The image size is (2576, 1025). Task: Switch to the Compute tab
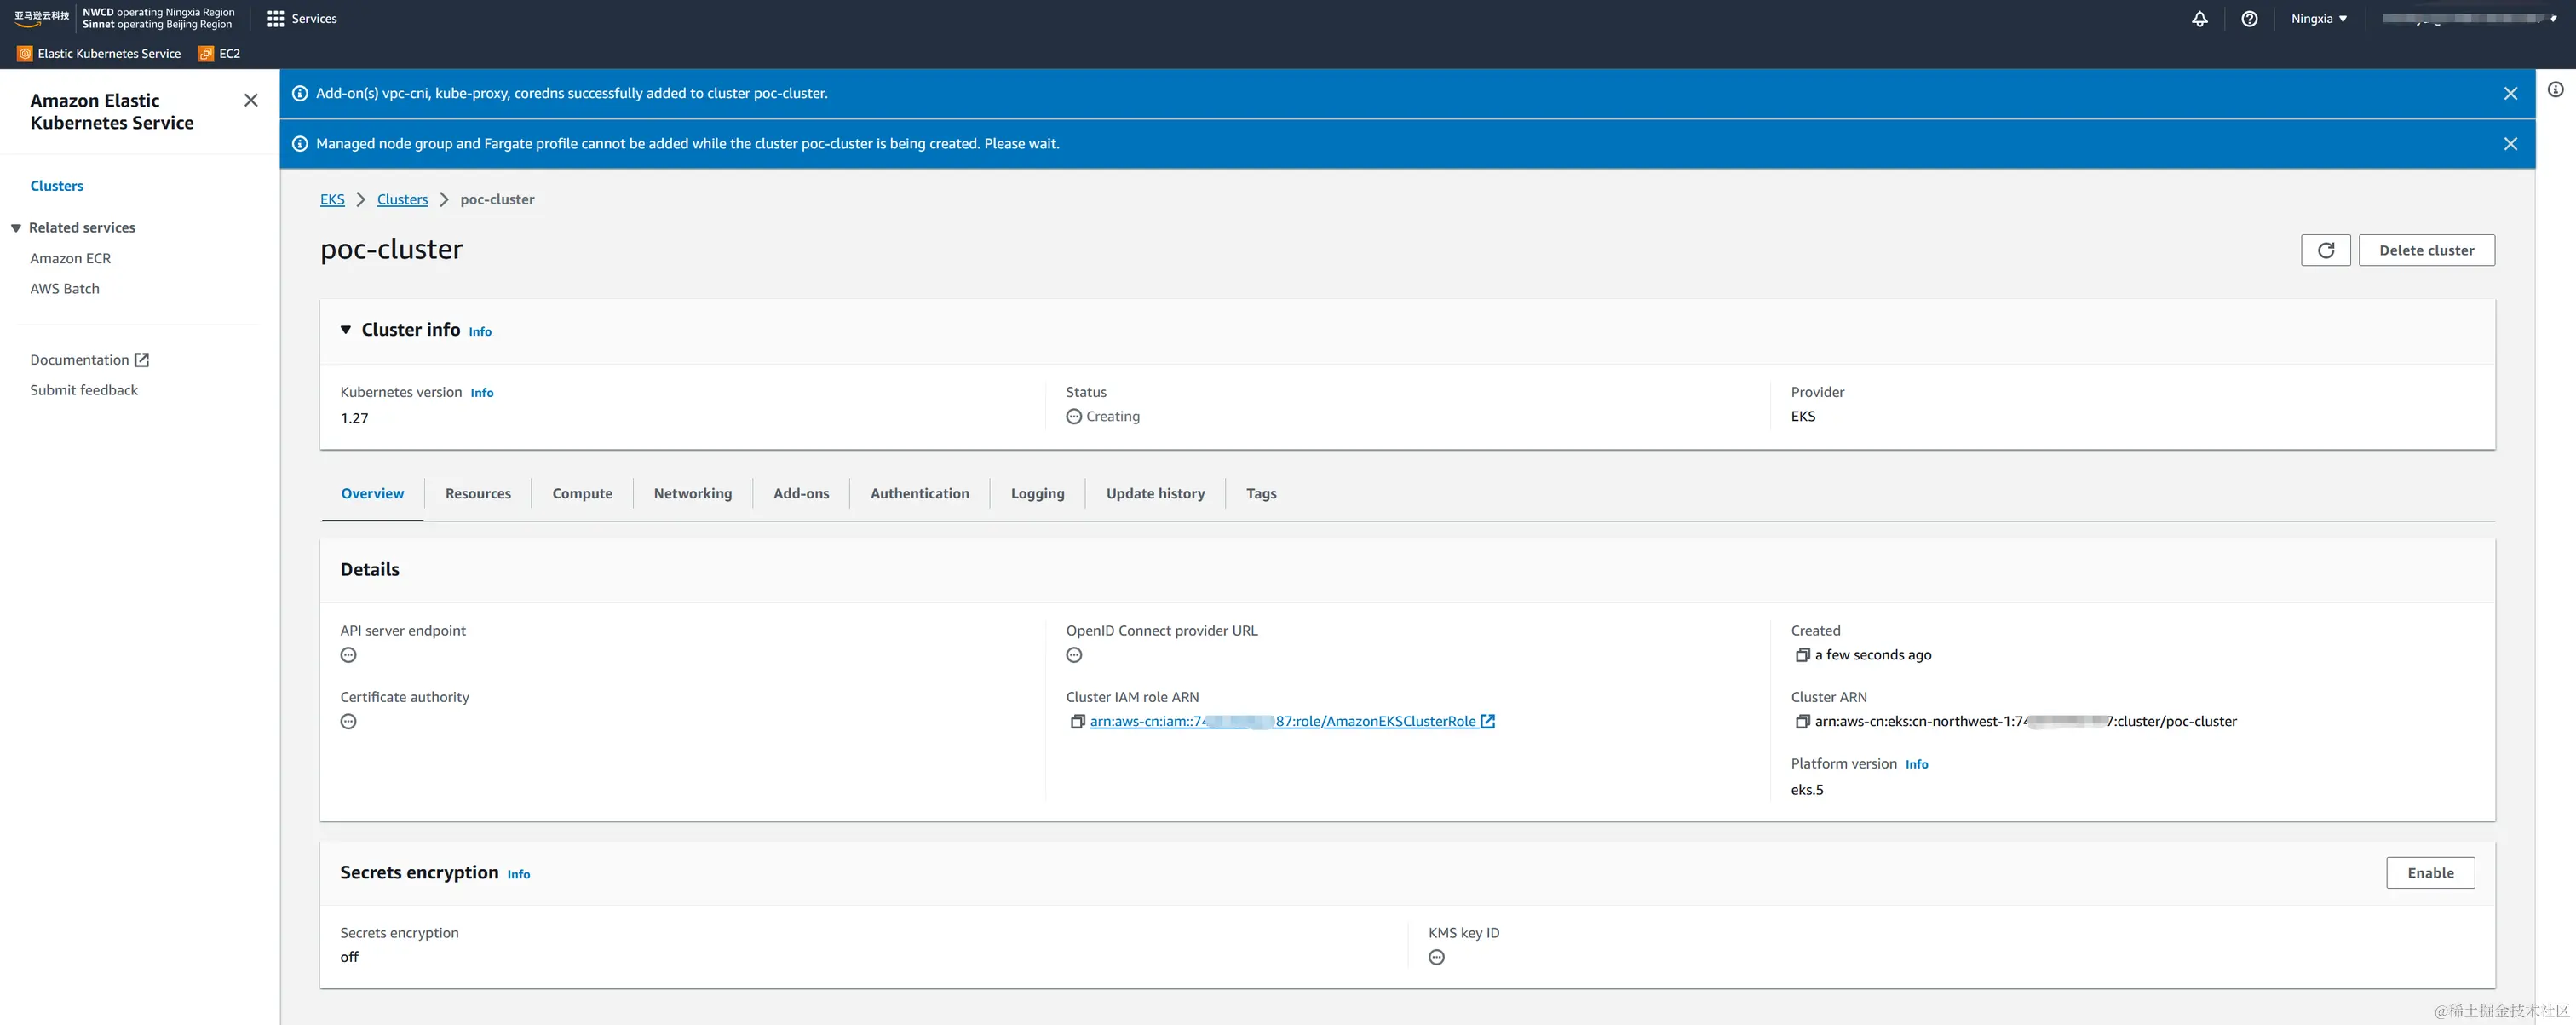pos(582,494)
